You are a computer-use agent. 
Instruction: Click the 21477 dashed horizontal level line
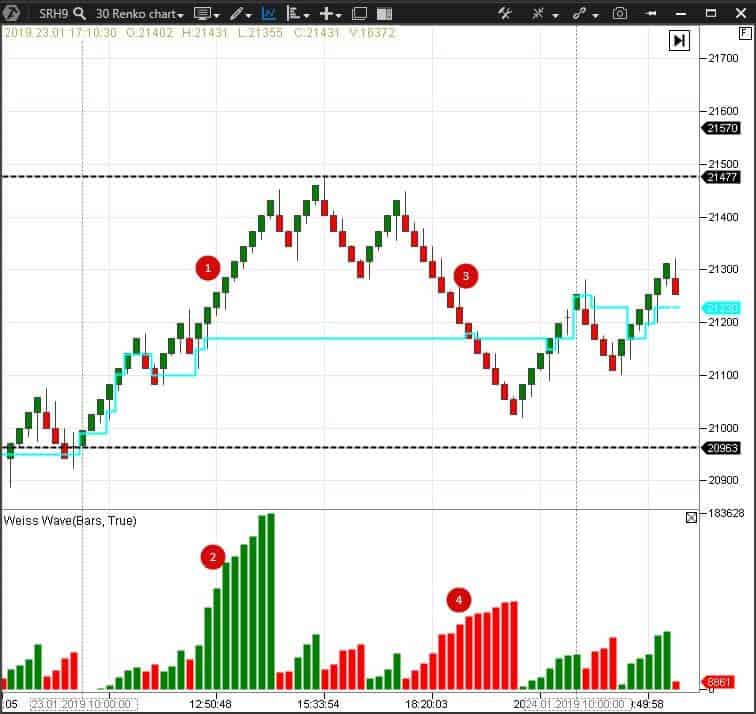point(350,177)
